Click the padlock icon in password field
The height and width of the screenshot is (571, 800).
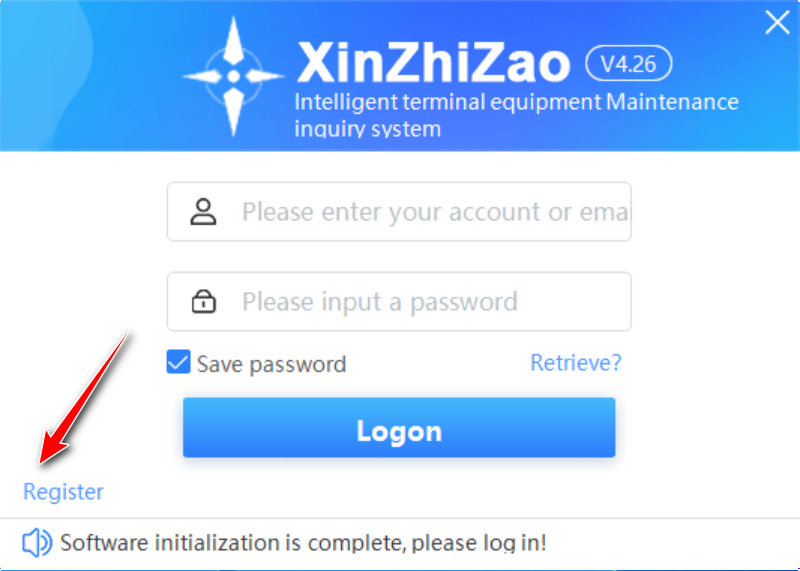click(x=204, y=301)
